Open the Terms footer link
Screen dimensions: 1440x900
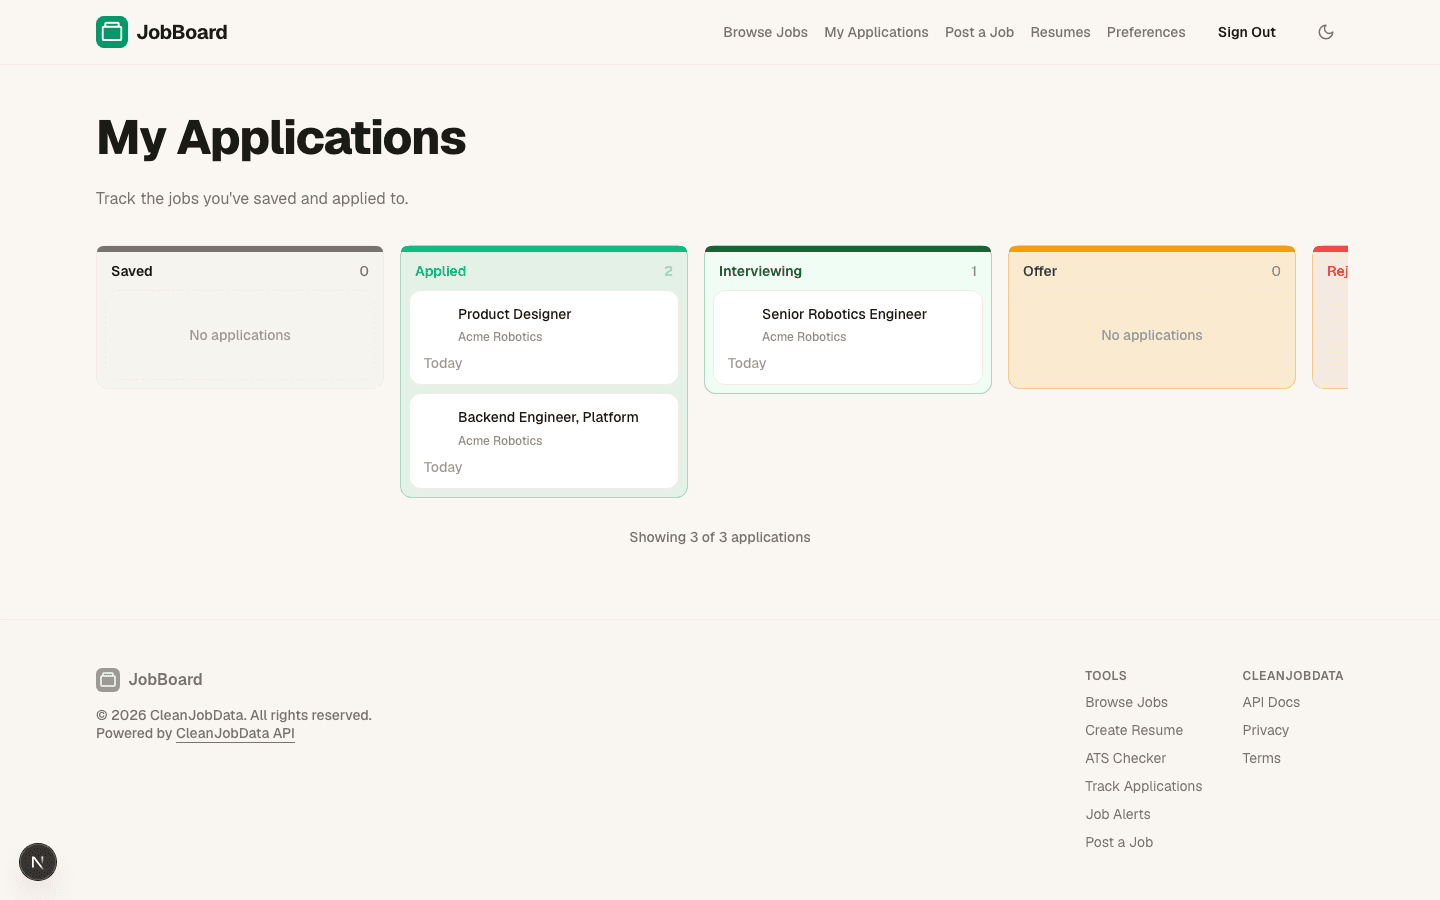[1261, 758]
